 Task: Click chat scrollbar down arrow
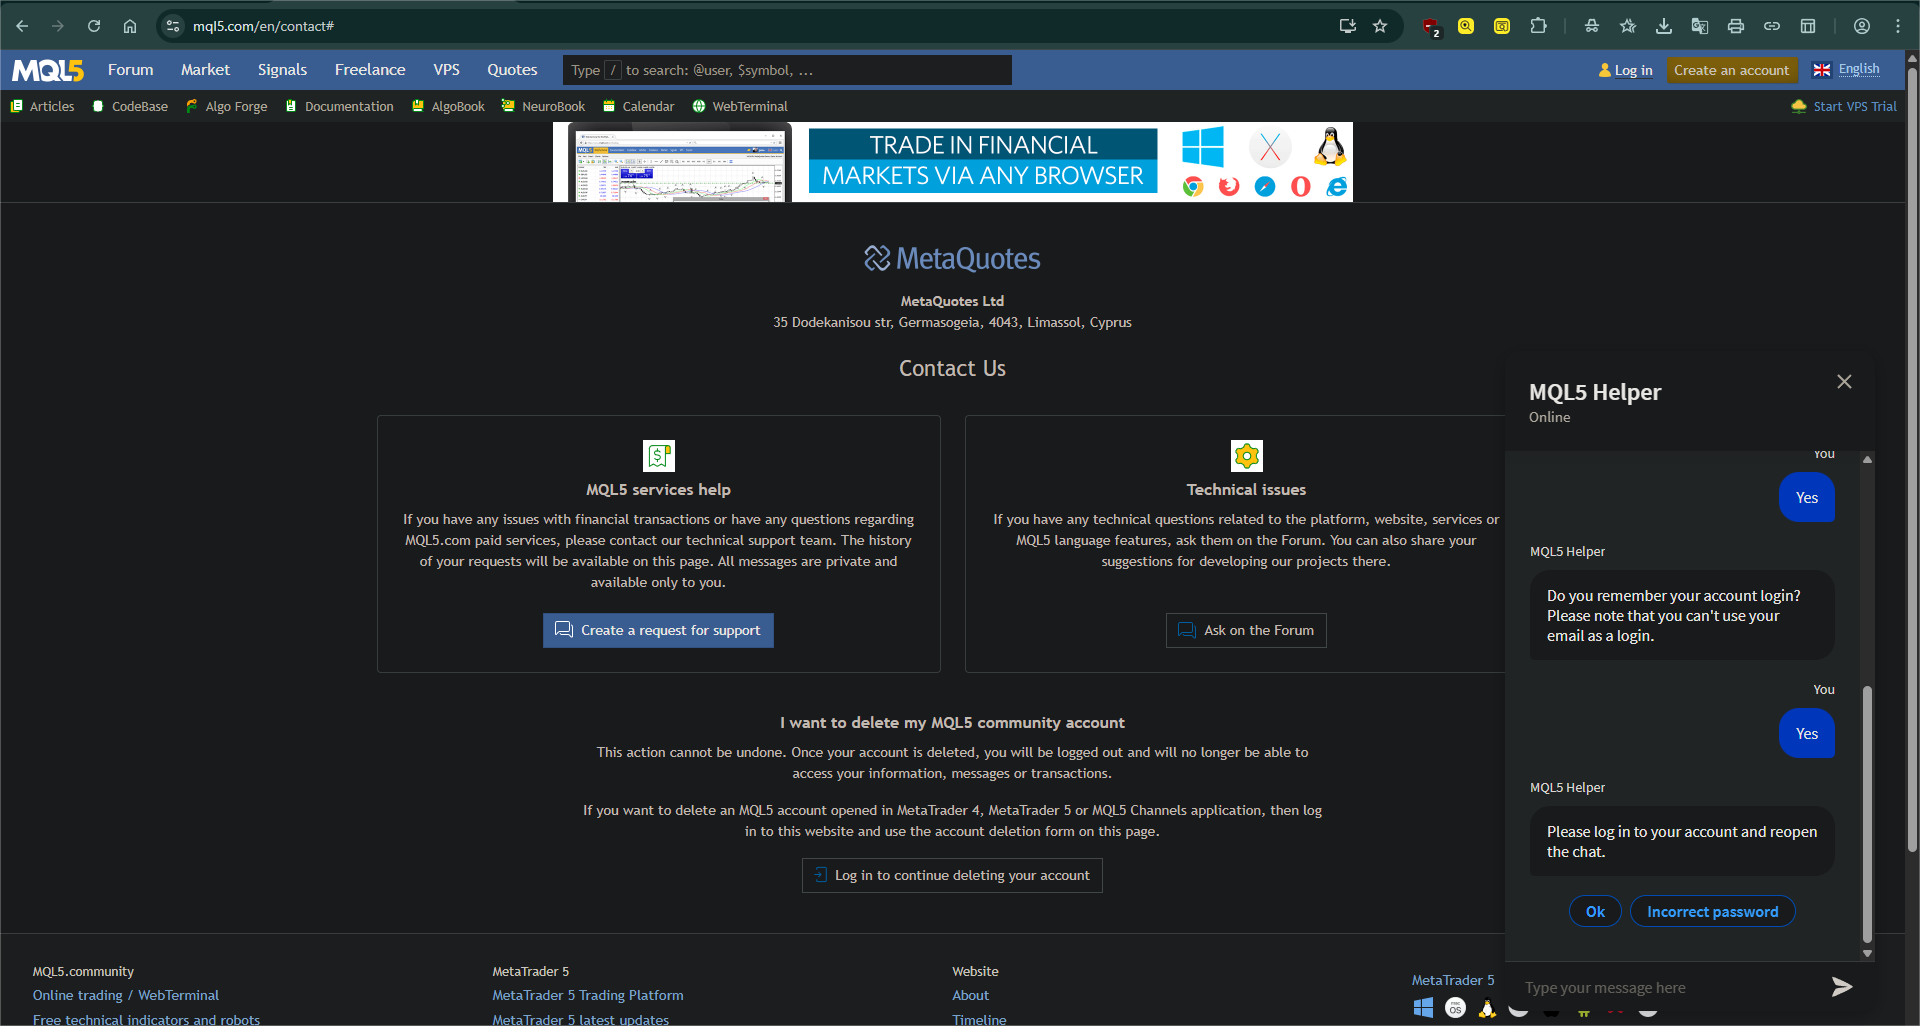1867,953
